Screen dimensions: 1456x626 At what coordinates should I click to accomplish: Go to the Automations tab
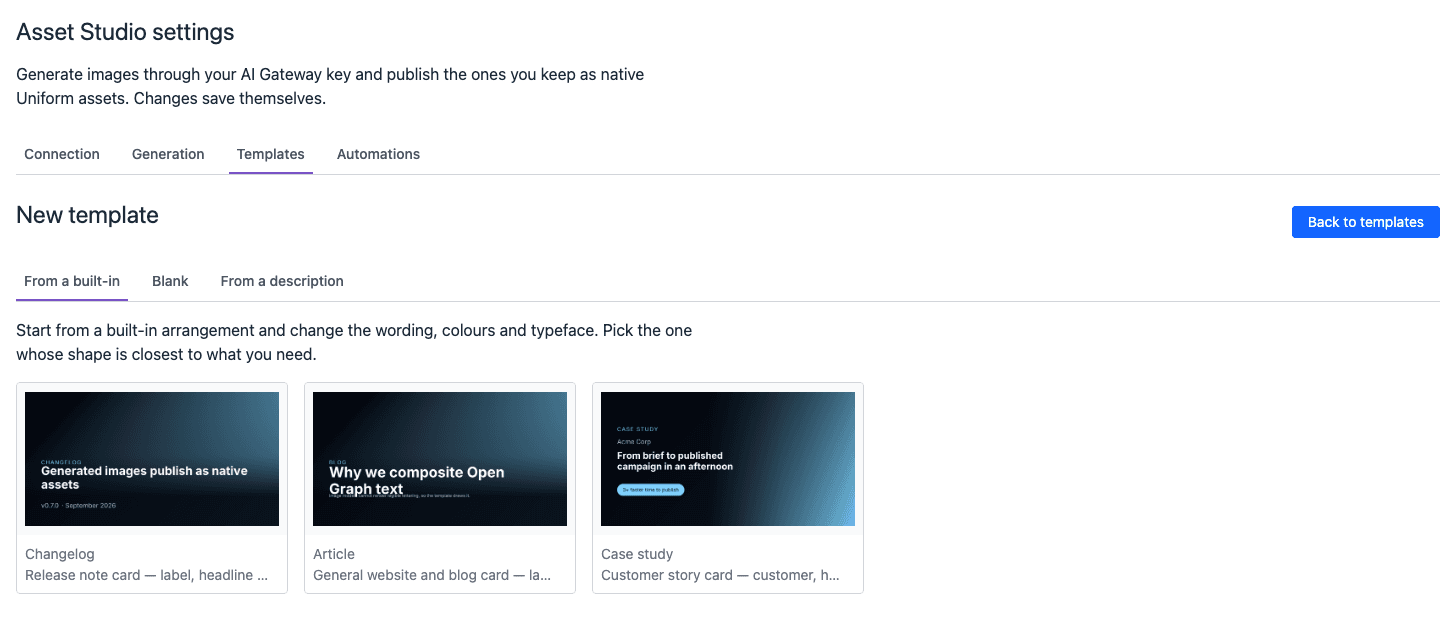[378, 154]
